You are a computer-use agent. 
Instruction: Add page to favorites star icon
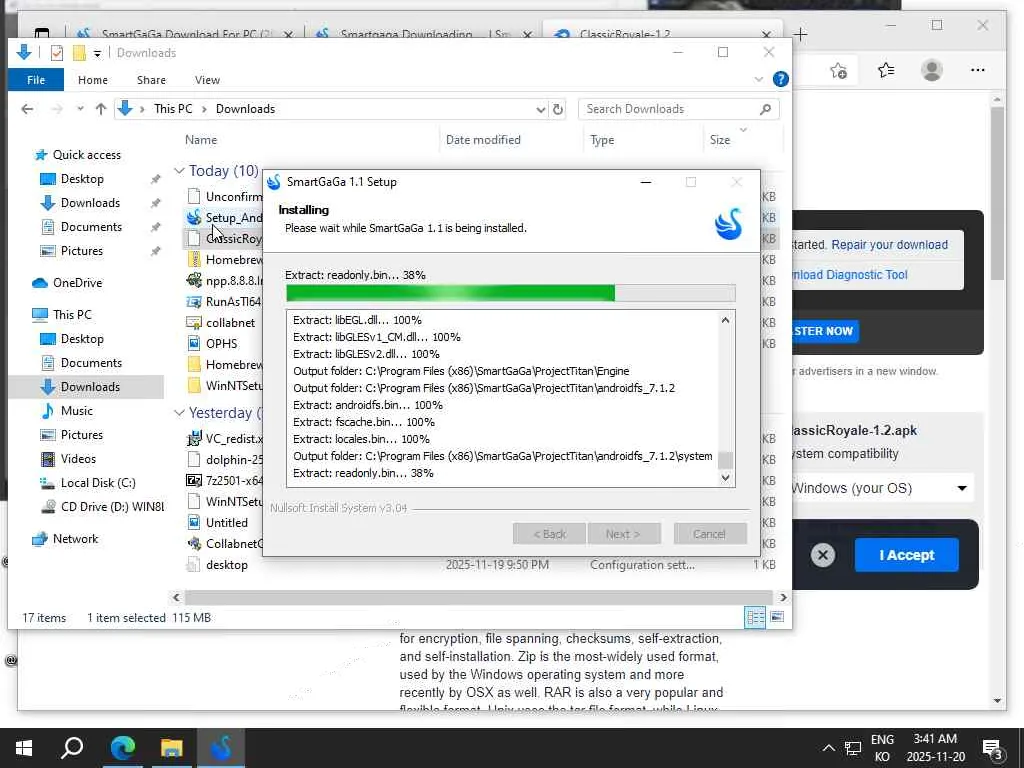(839, 70)
